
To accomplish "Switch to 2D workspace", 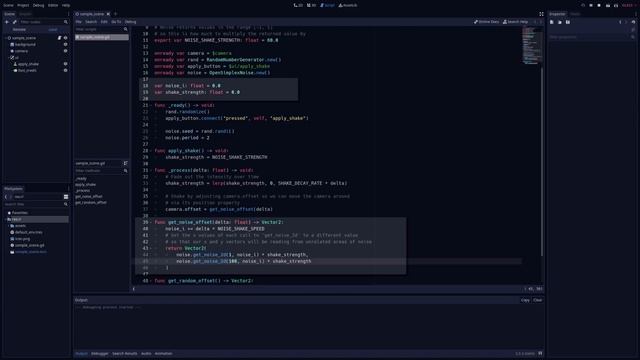I will coord(298,5).
